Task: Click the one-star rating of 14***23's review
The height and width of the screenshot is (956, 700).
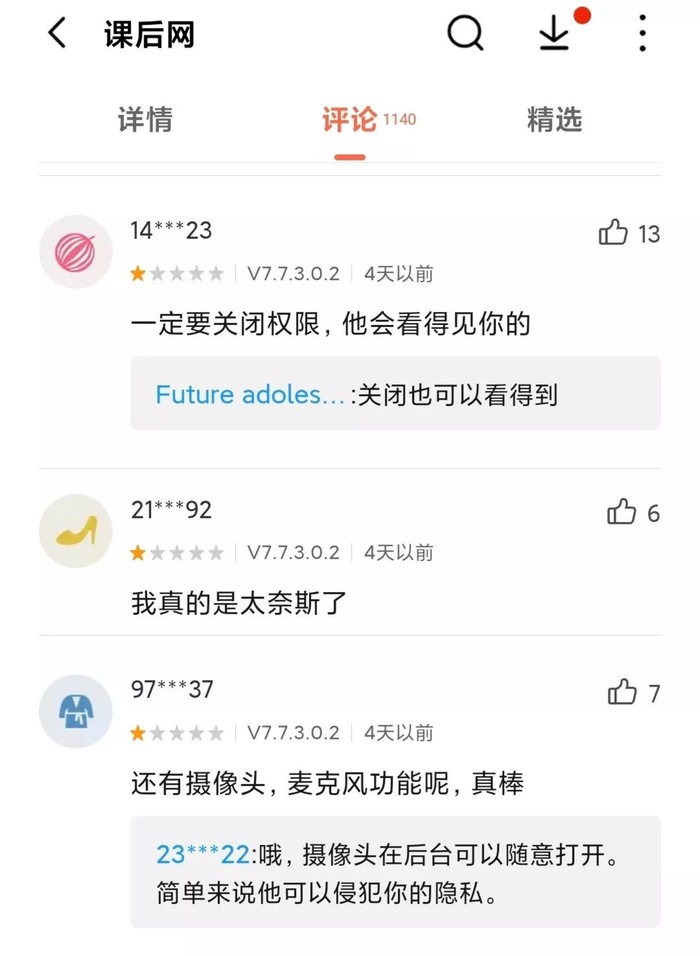Action: tap(177, 274)
